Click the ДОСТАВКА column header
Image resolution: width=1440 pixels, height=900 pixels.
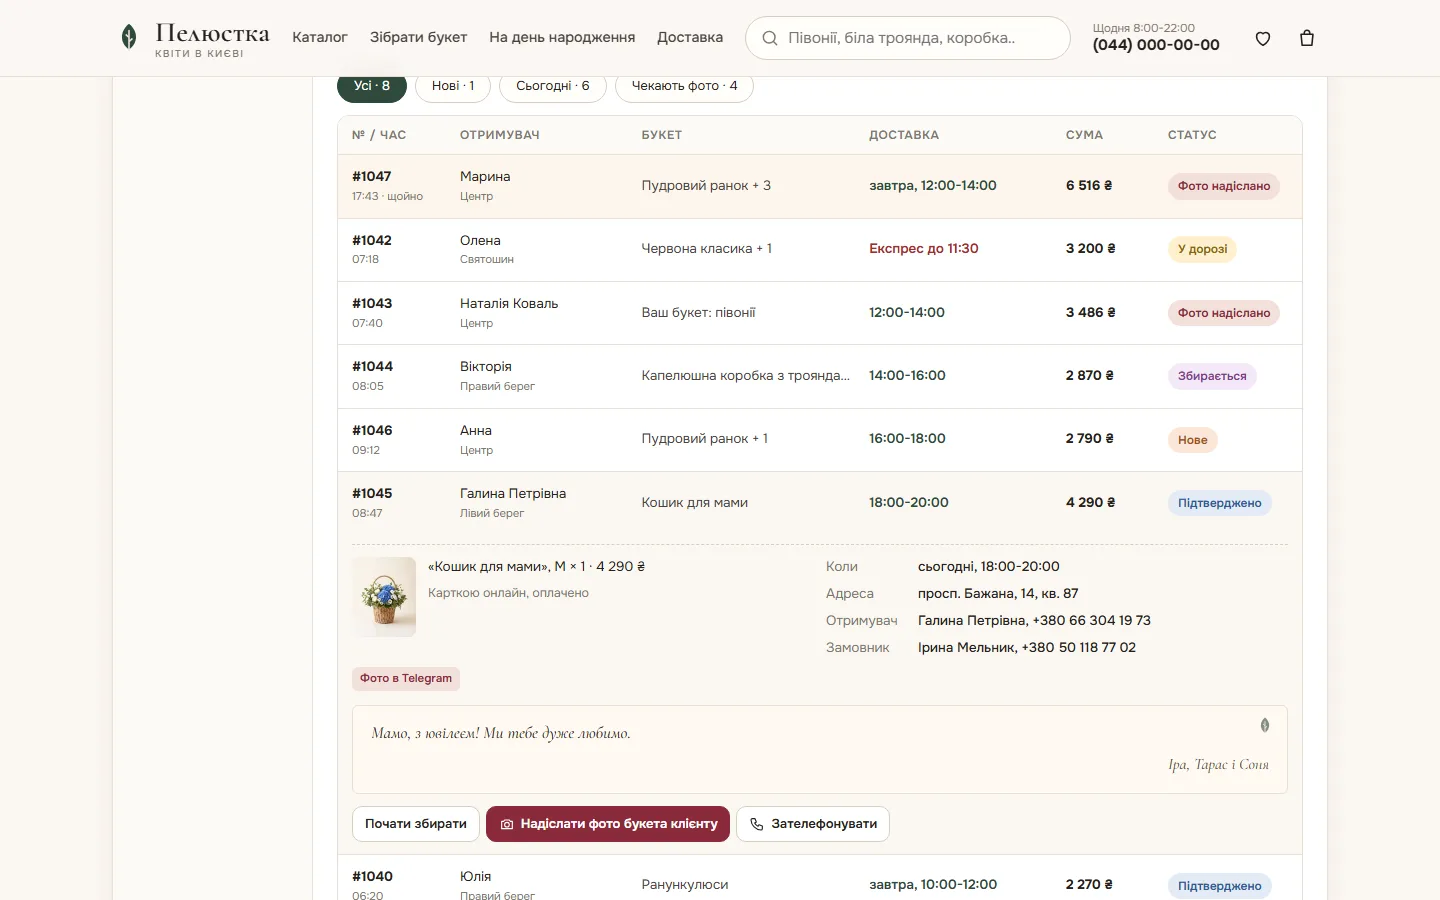(x=904, y=135)
